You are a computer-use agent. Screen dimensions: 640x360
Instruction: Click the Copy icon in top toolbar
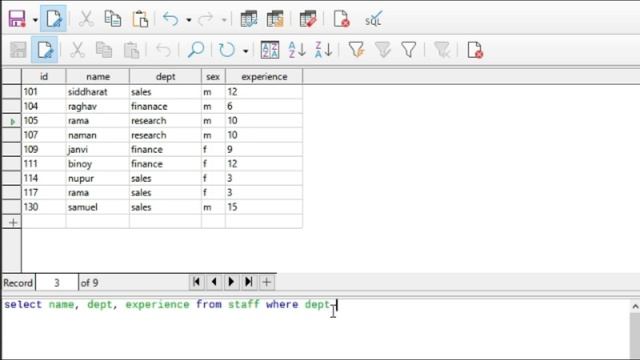pyautogui.click(x=113, y=19)
